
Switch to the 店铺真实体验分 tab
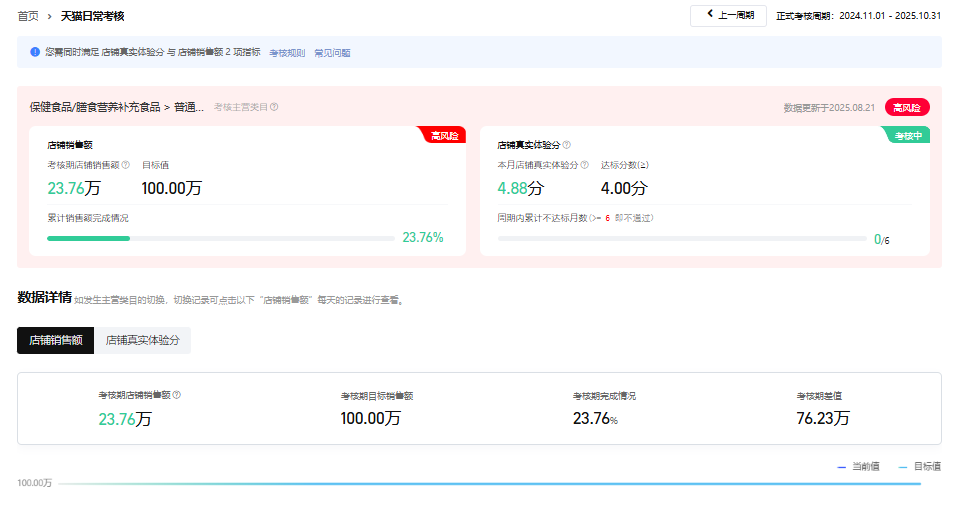[x=143, y=340]
